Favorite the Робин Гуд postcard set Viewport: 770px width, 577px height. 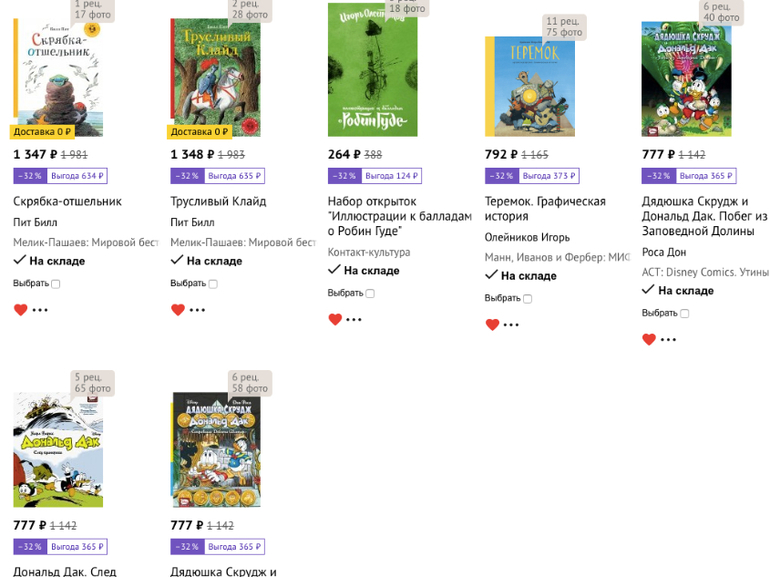tap(335, 320)
